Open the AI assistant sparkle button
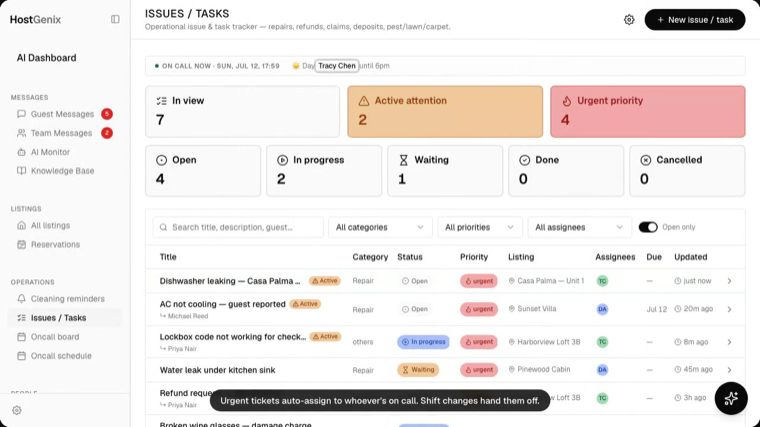The image size is (760, 427). [x=731, y=398]
